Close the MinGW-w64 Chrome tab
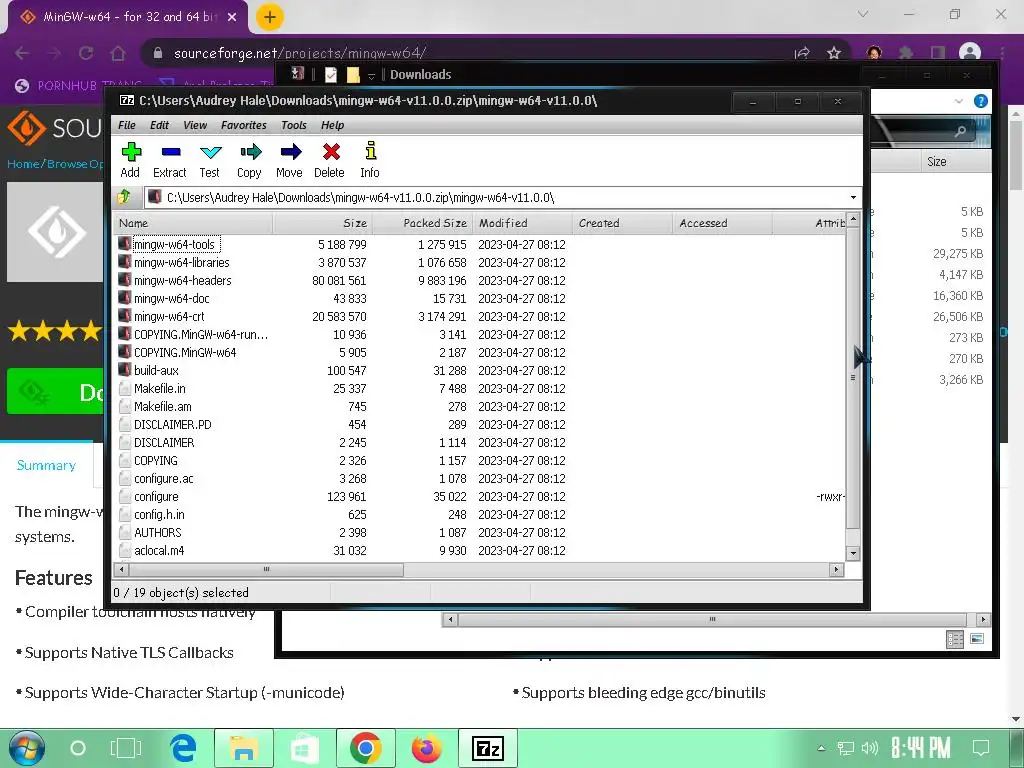 tap(232, 17)
